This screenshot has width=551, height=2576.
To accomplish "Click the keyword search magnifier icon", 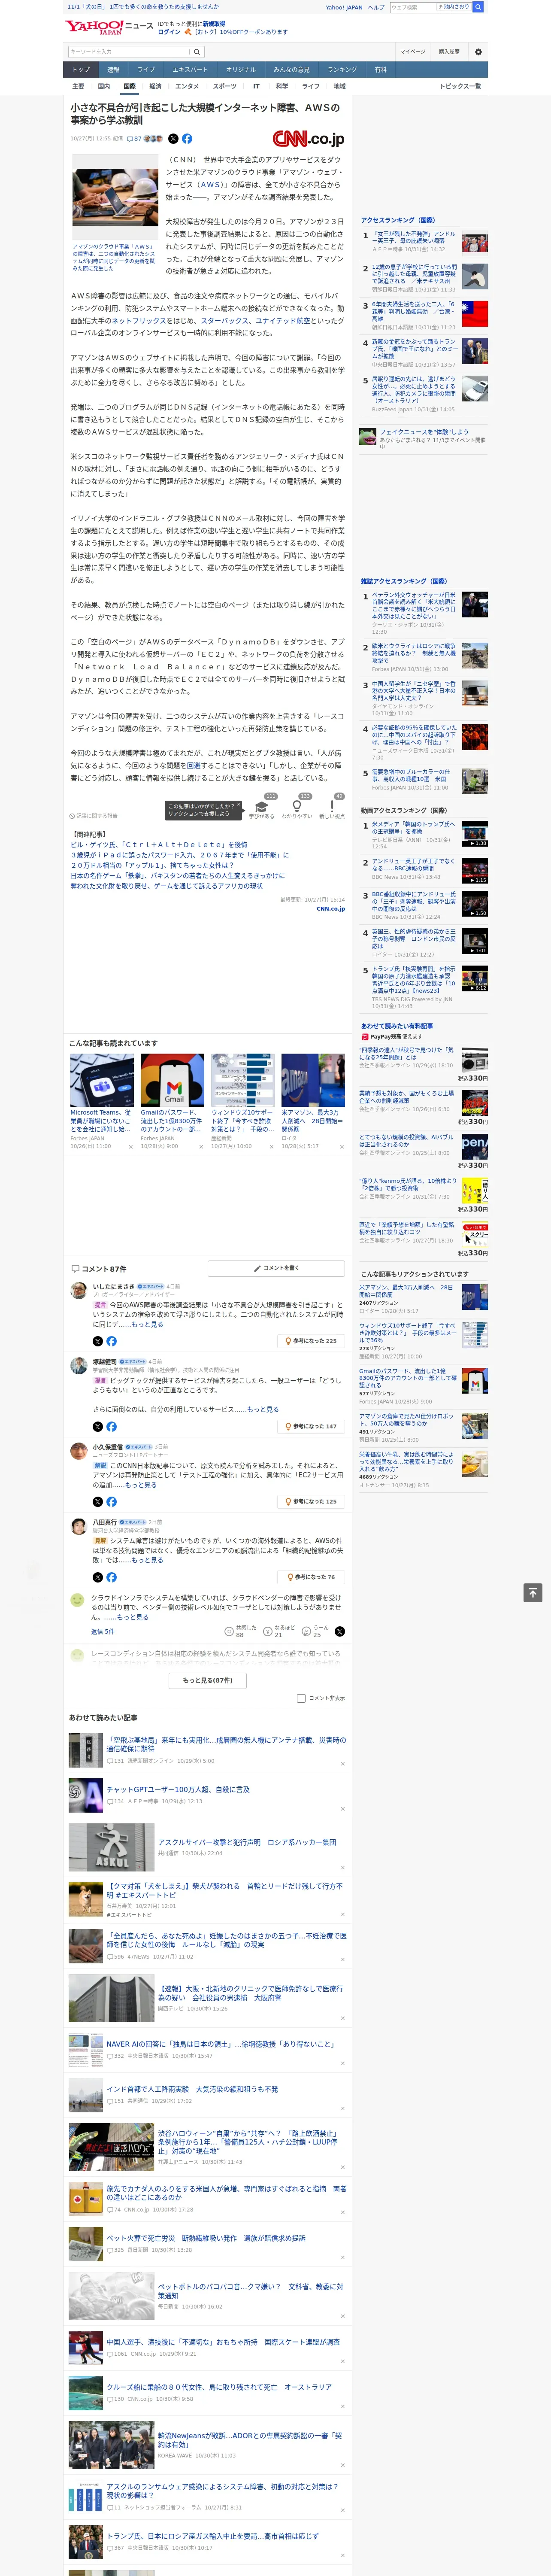I will (197, 51).
